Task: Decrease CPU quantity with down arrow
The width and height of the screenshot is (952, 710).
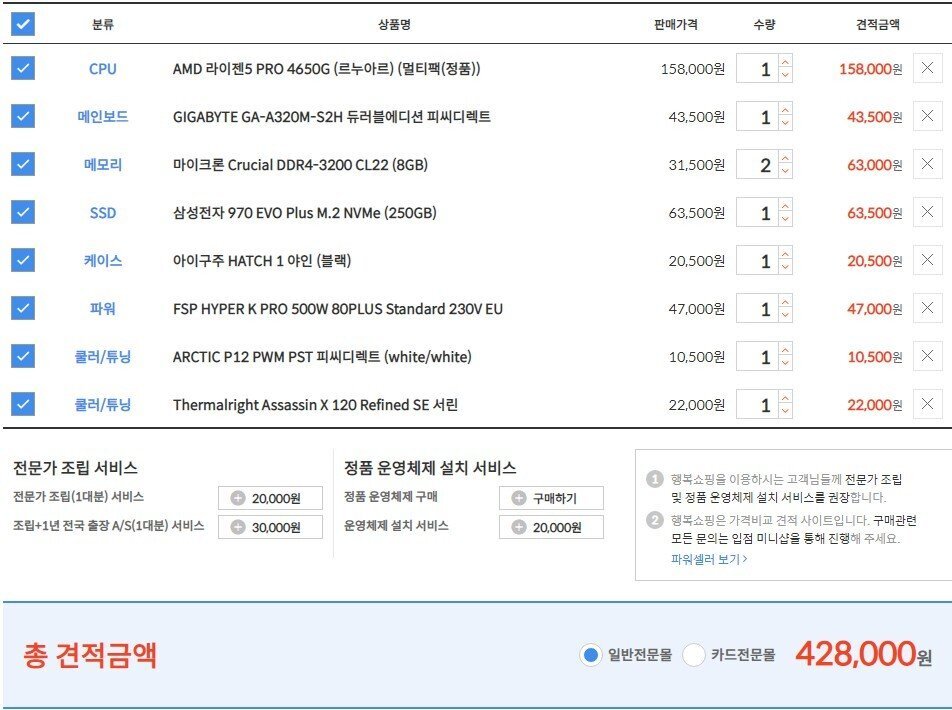Action: (x=785, y=75)
